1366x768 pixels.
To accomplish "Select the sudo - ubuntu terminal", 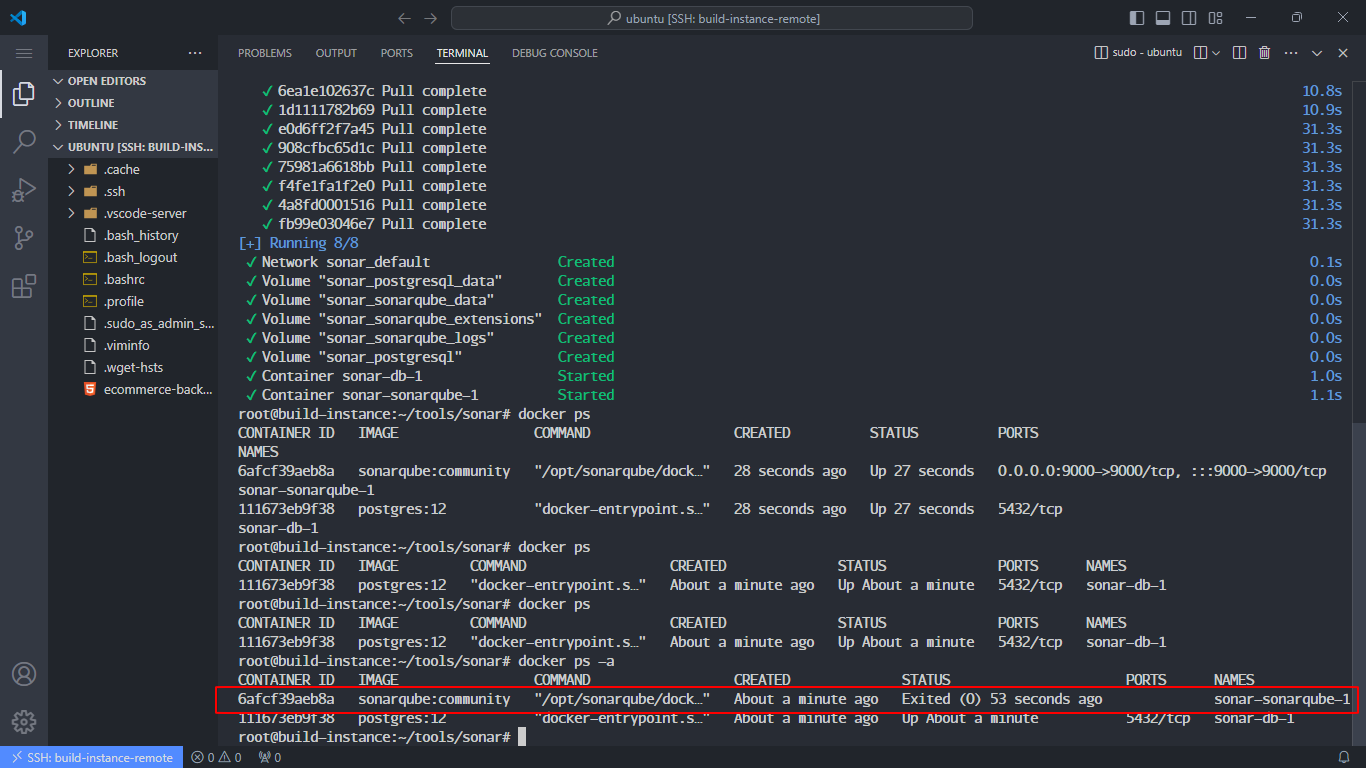I will tap(1138, 53).
